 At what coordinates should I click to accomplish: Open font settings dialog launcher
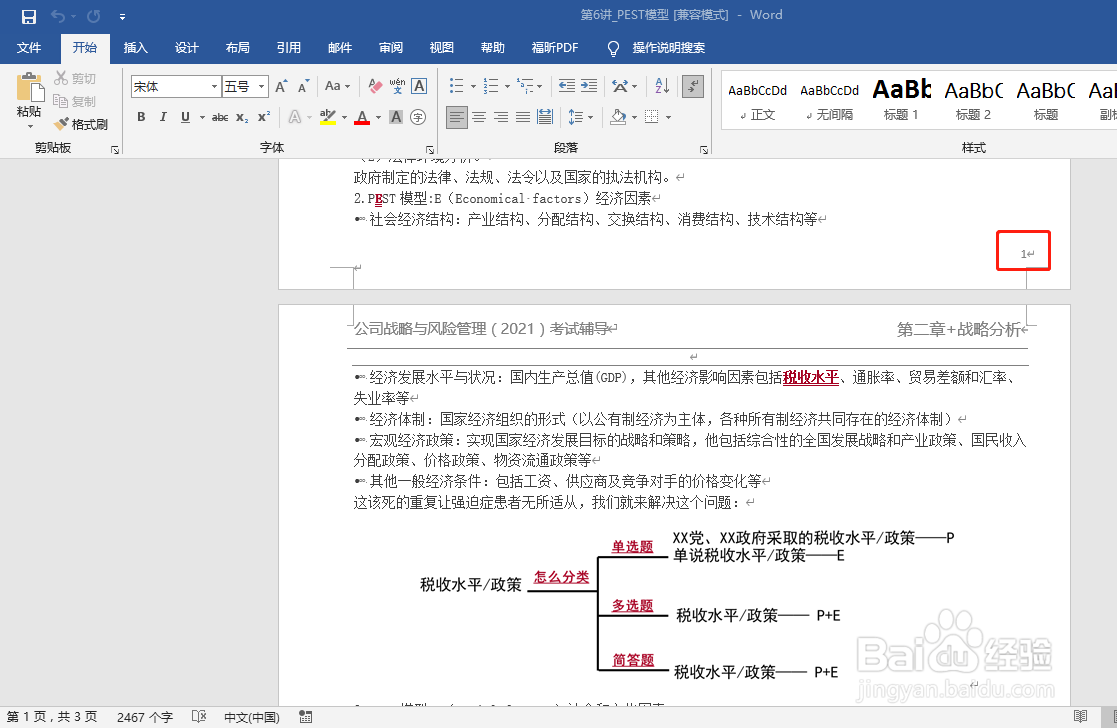[x=430, y=150]
